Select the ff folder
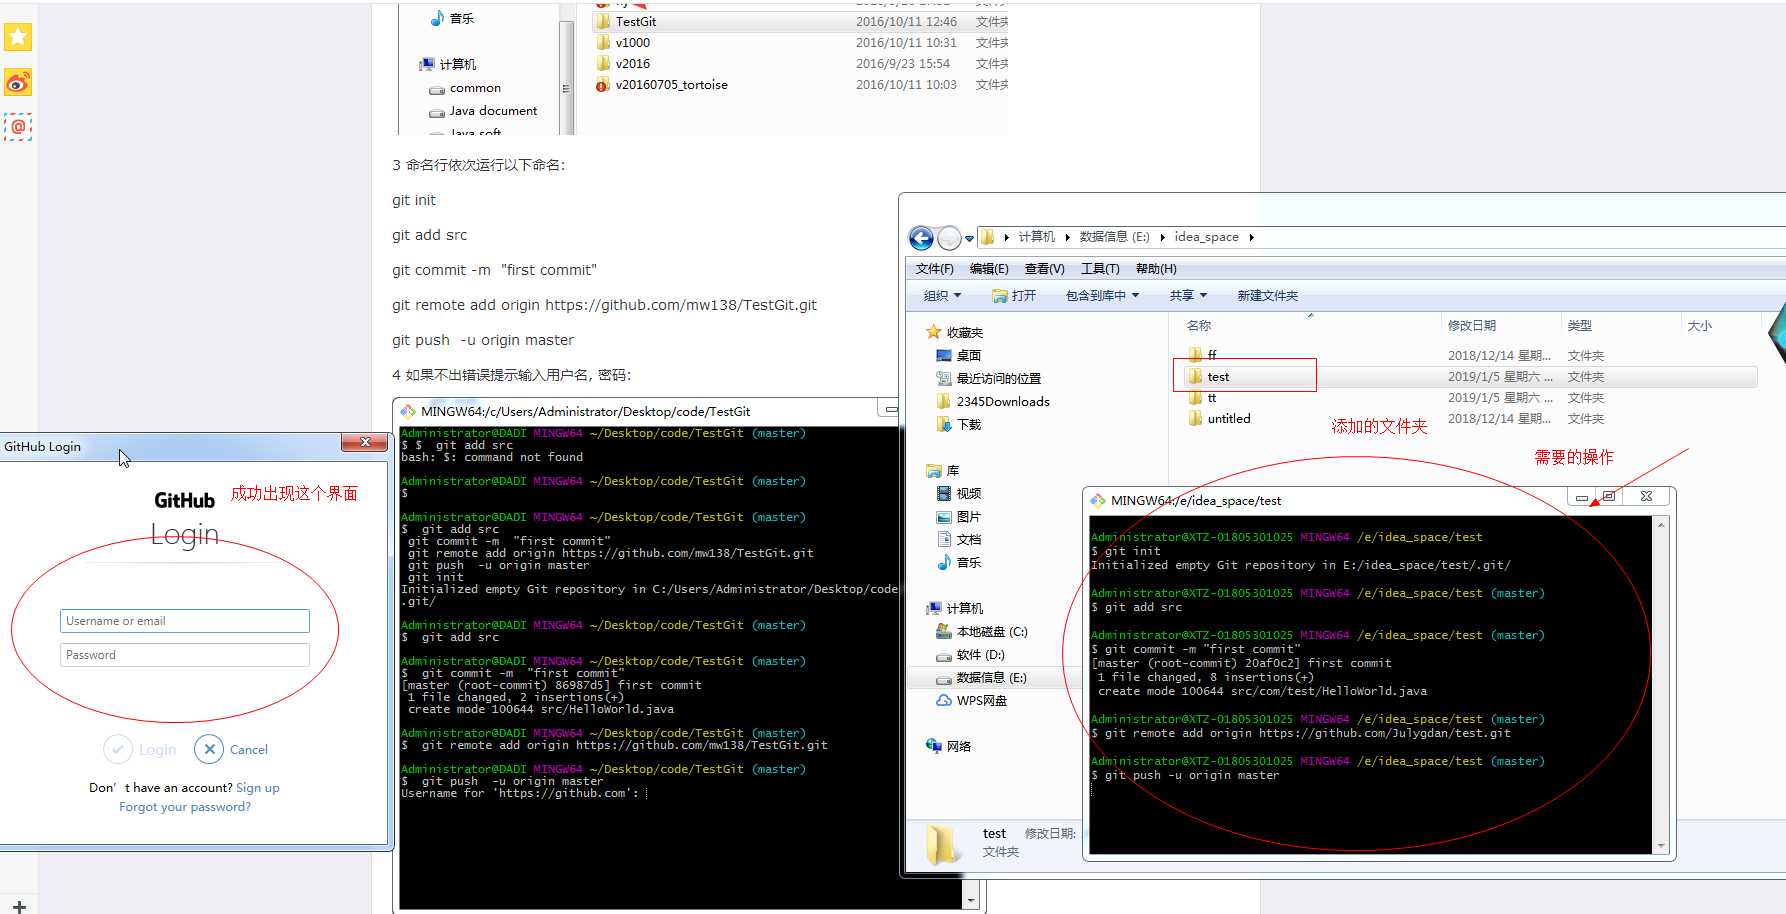 pos(1203,355)
